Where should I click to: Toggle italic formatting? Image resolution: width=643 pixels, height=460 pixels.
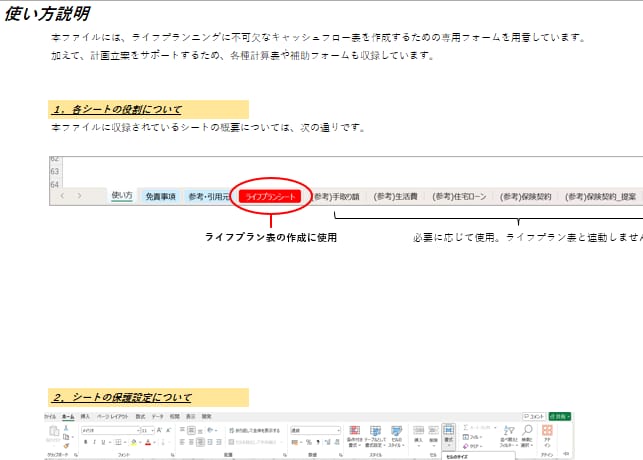tap(95, 442)
